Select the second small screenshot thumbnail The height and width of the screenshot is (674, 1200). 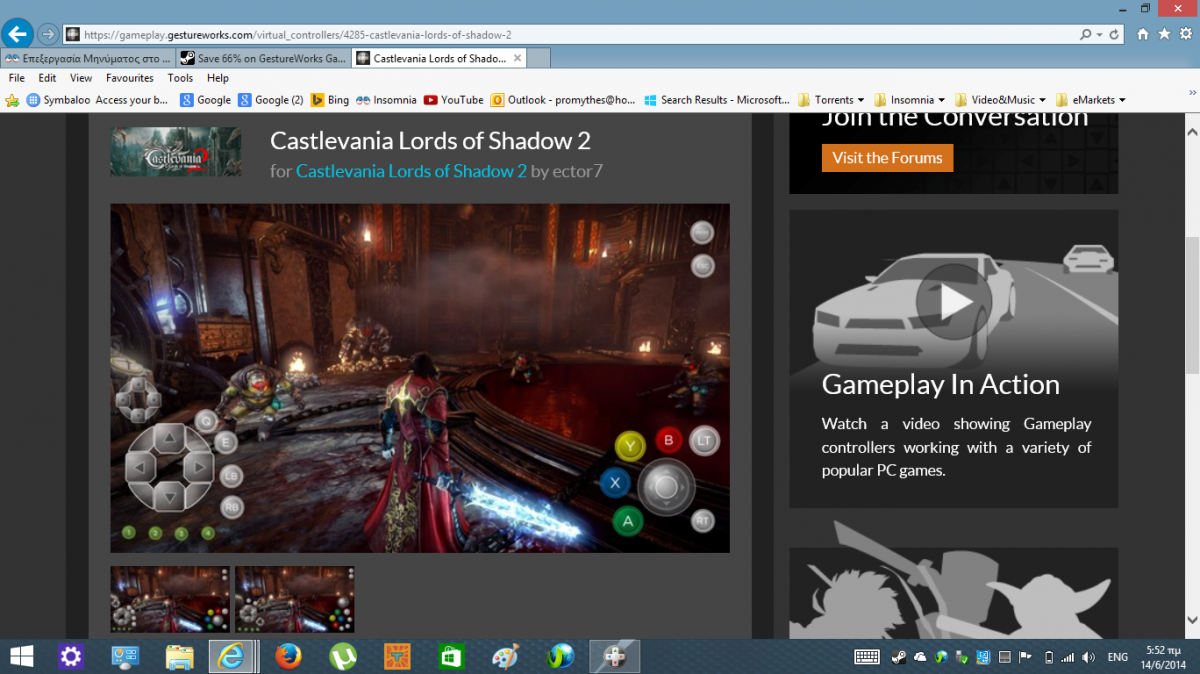click(x=294, y=599)
